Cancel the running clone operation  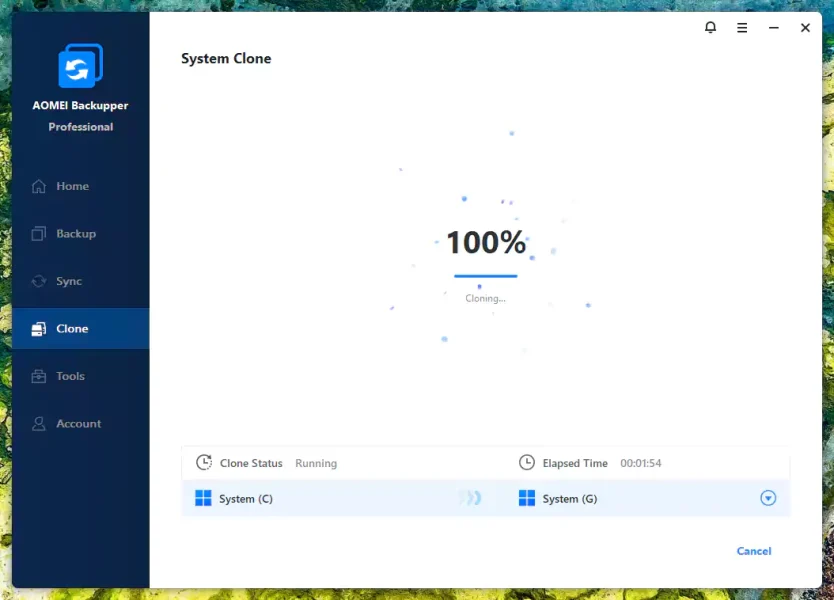click(x=753, y=551)
